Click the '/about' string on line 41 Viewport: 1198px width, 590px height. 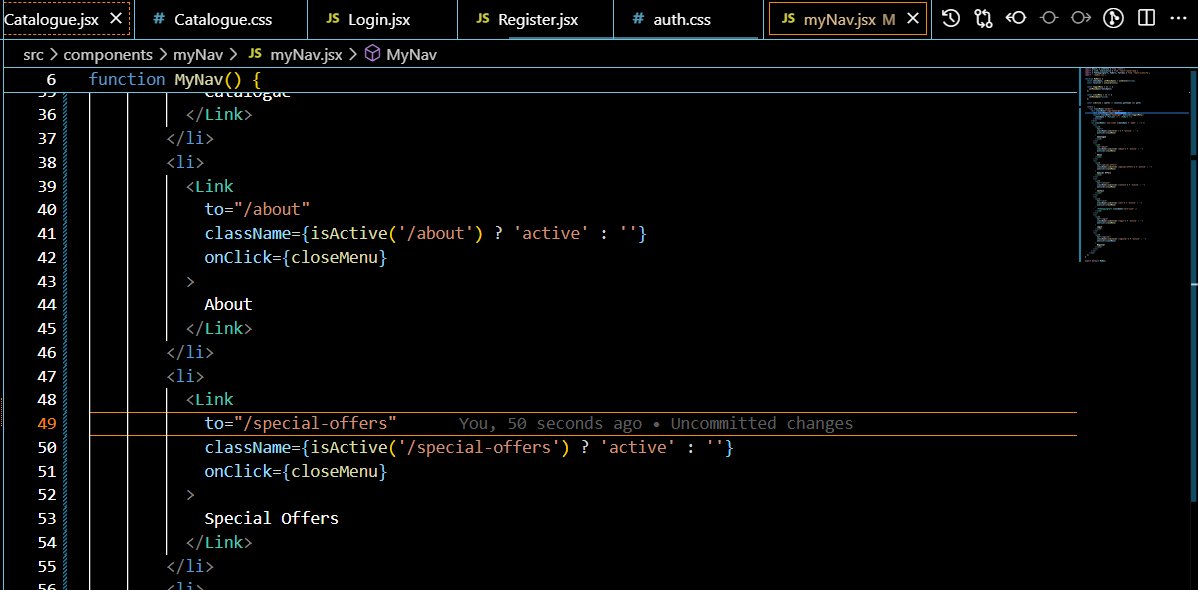pos(435,233)
